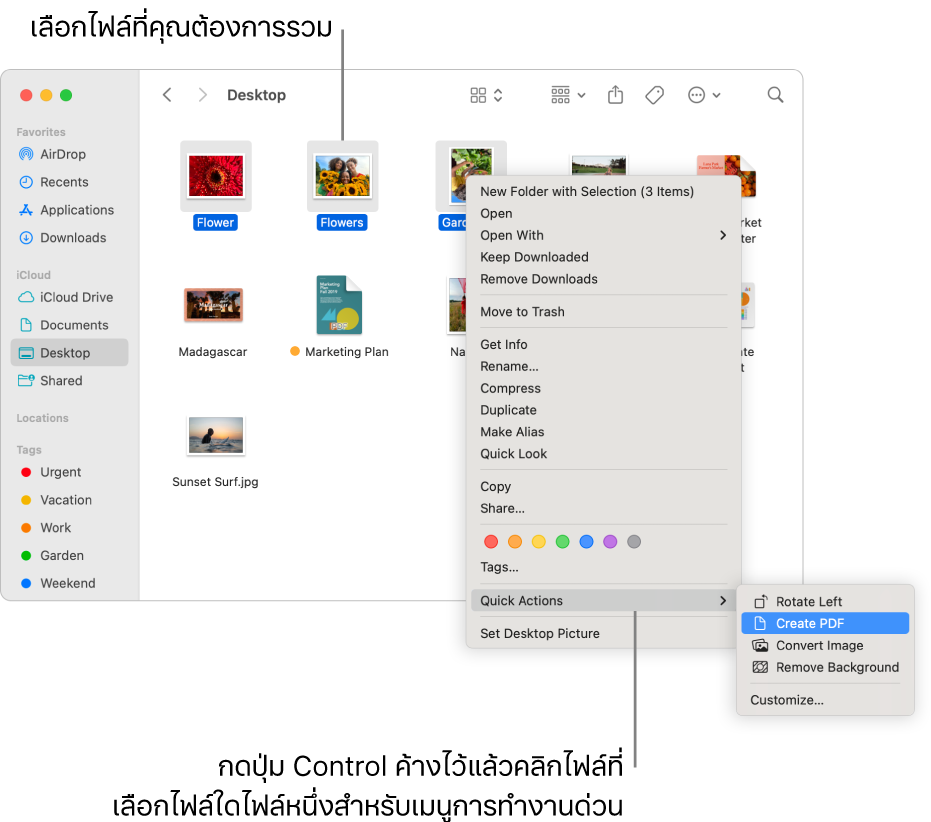
Task: Select the Sunset Surf.jpg thumbnail
Action: tap(216, 436)
